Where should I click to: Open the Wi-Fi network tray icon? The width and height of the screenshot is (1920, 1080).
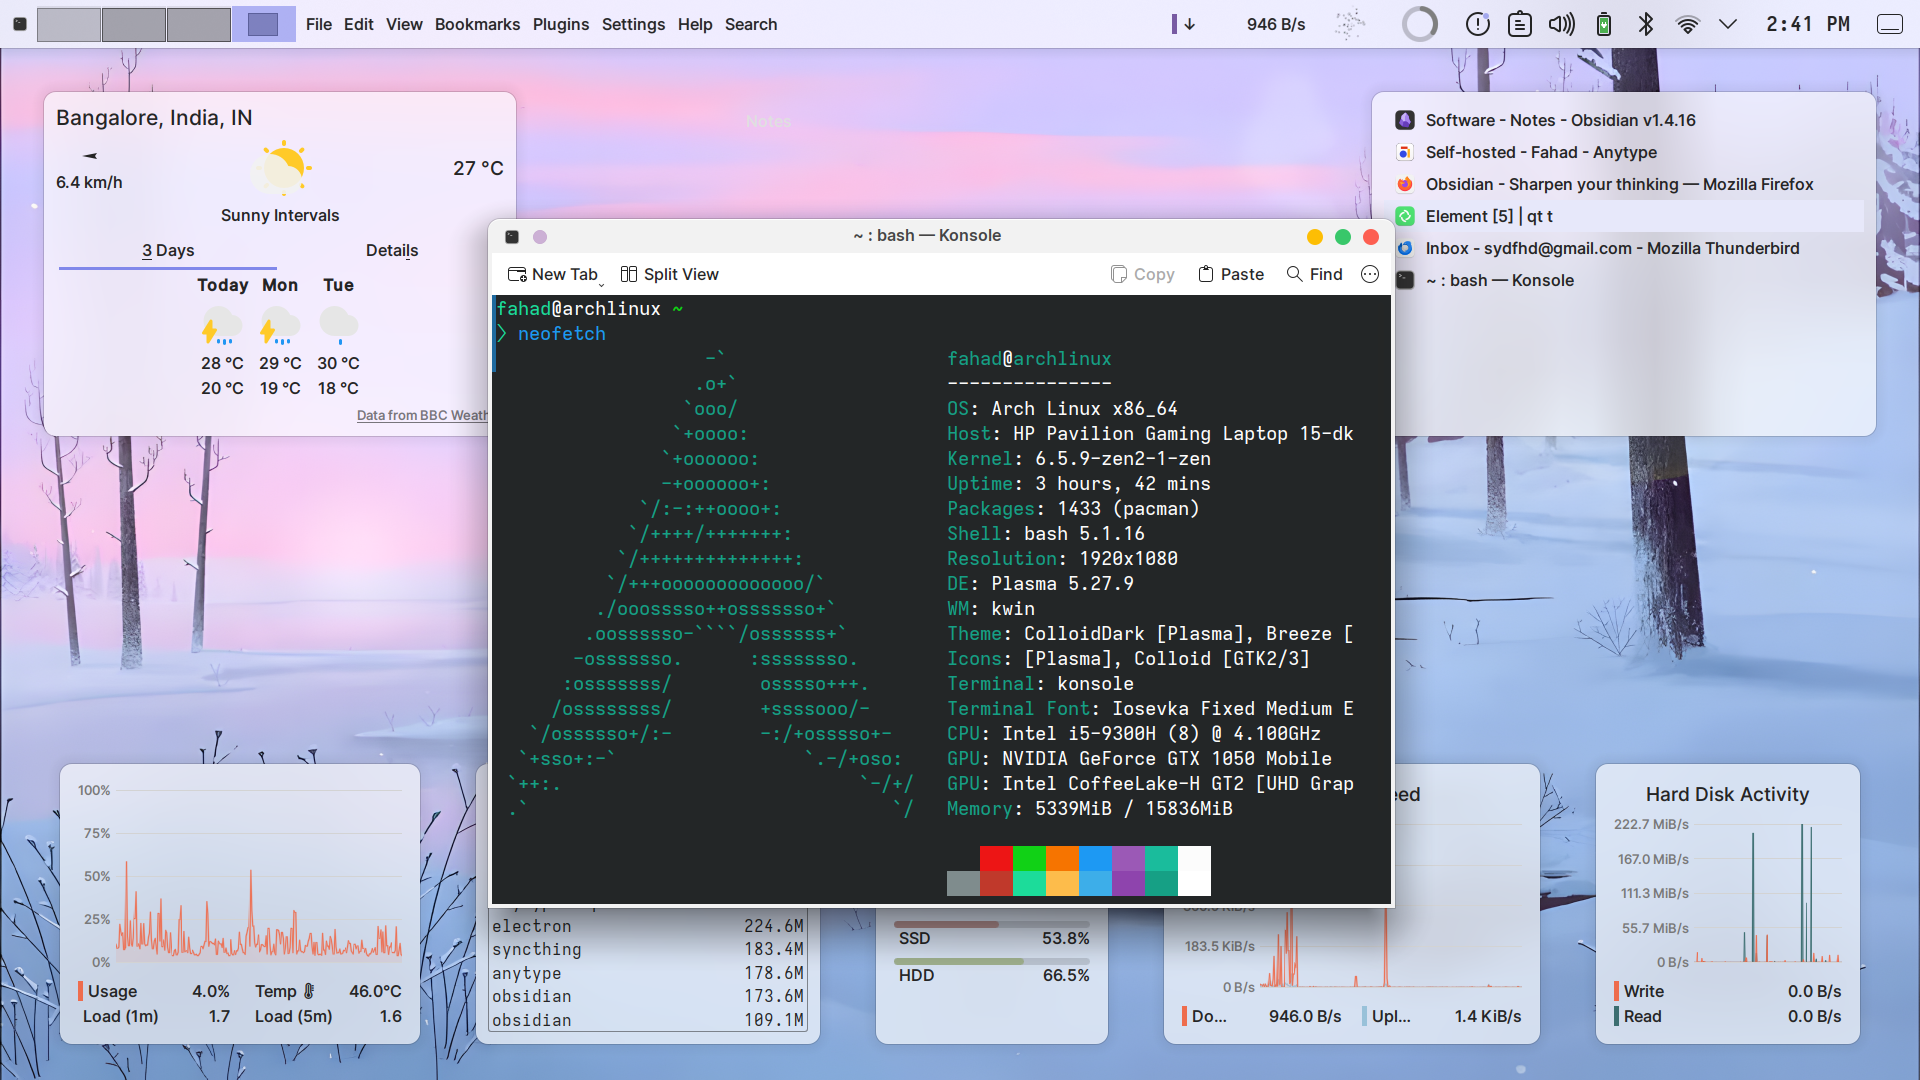pyautogui.click(x=1688, y=24)
